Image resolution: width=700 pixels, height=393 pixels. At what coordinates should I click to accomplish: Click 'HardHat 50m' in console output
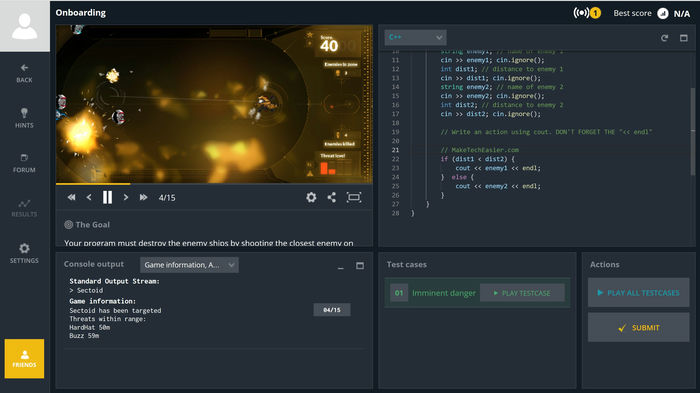[x=90, y=327]
